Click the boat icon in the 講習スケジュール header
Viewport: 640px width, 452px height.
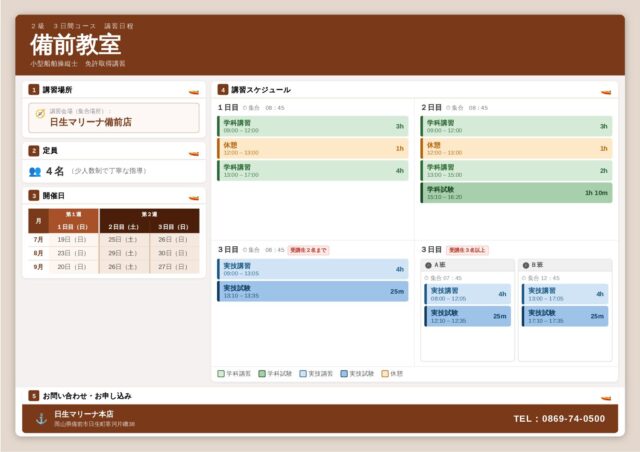pos(606,92)
